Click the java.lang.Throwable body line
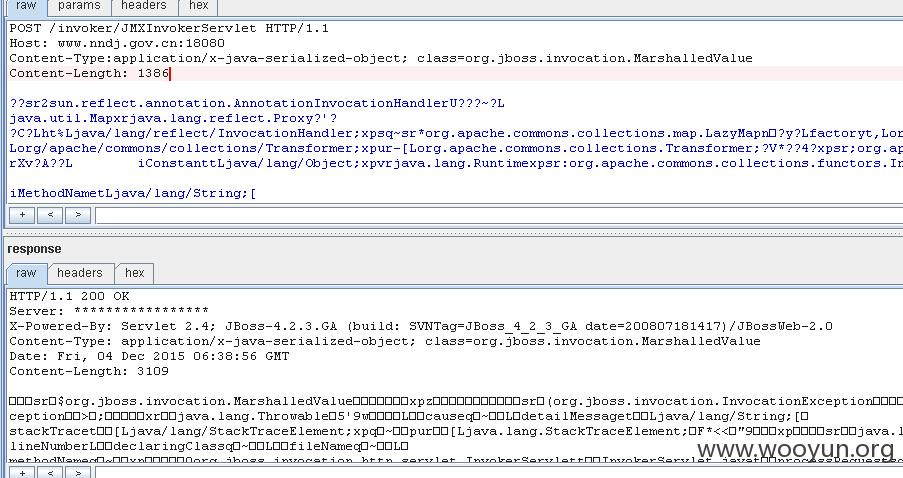 [x=409, y=416]
